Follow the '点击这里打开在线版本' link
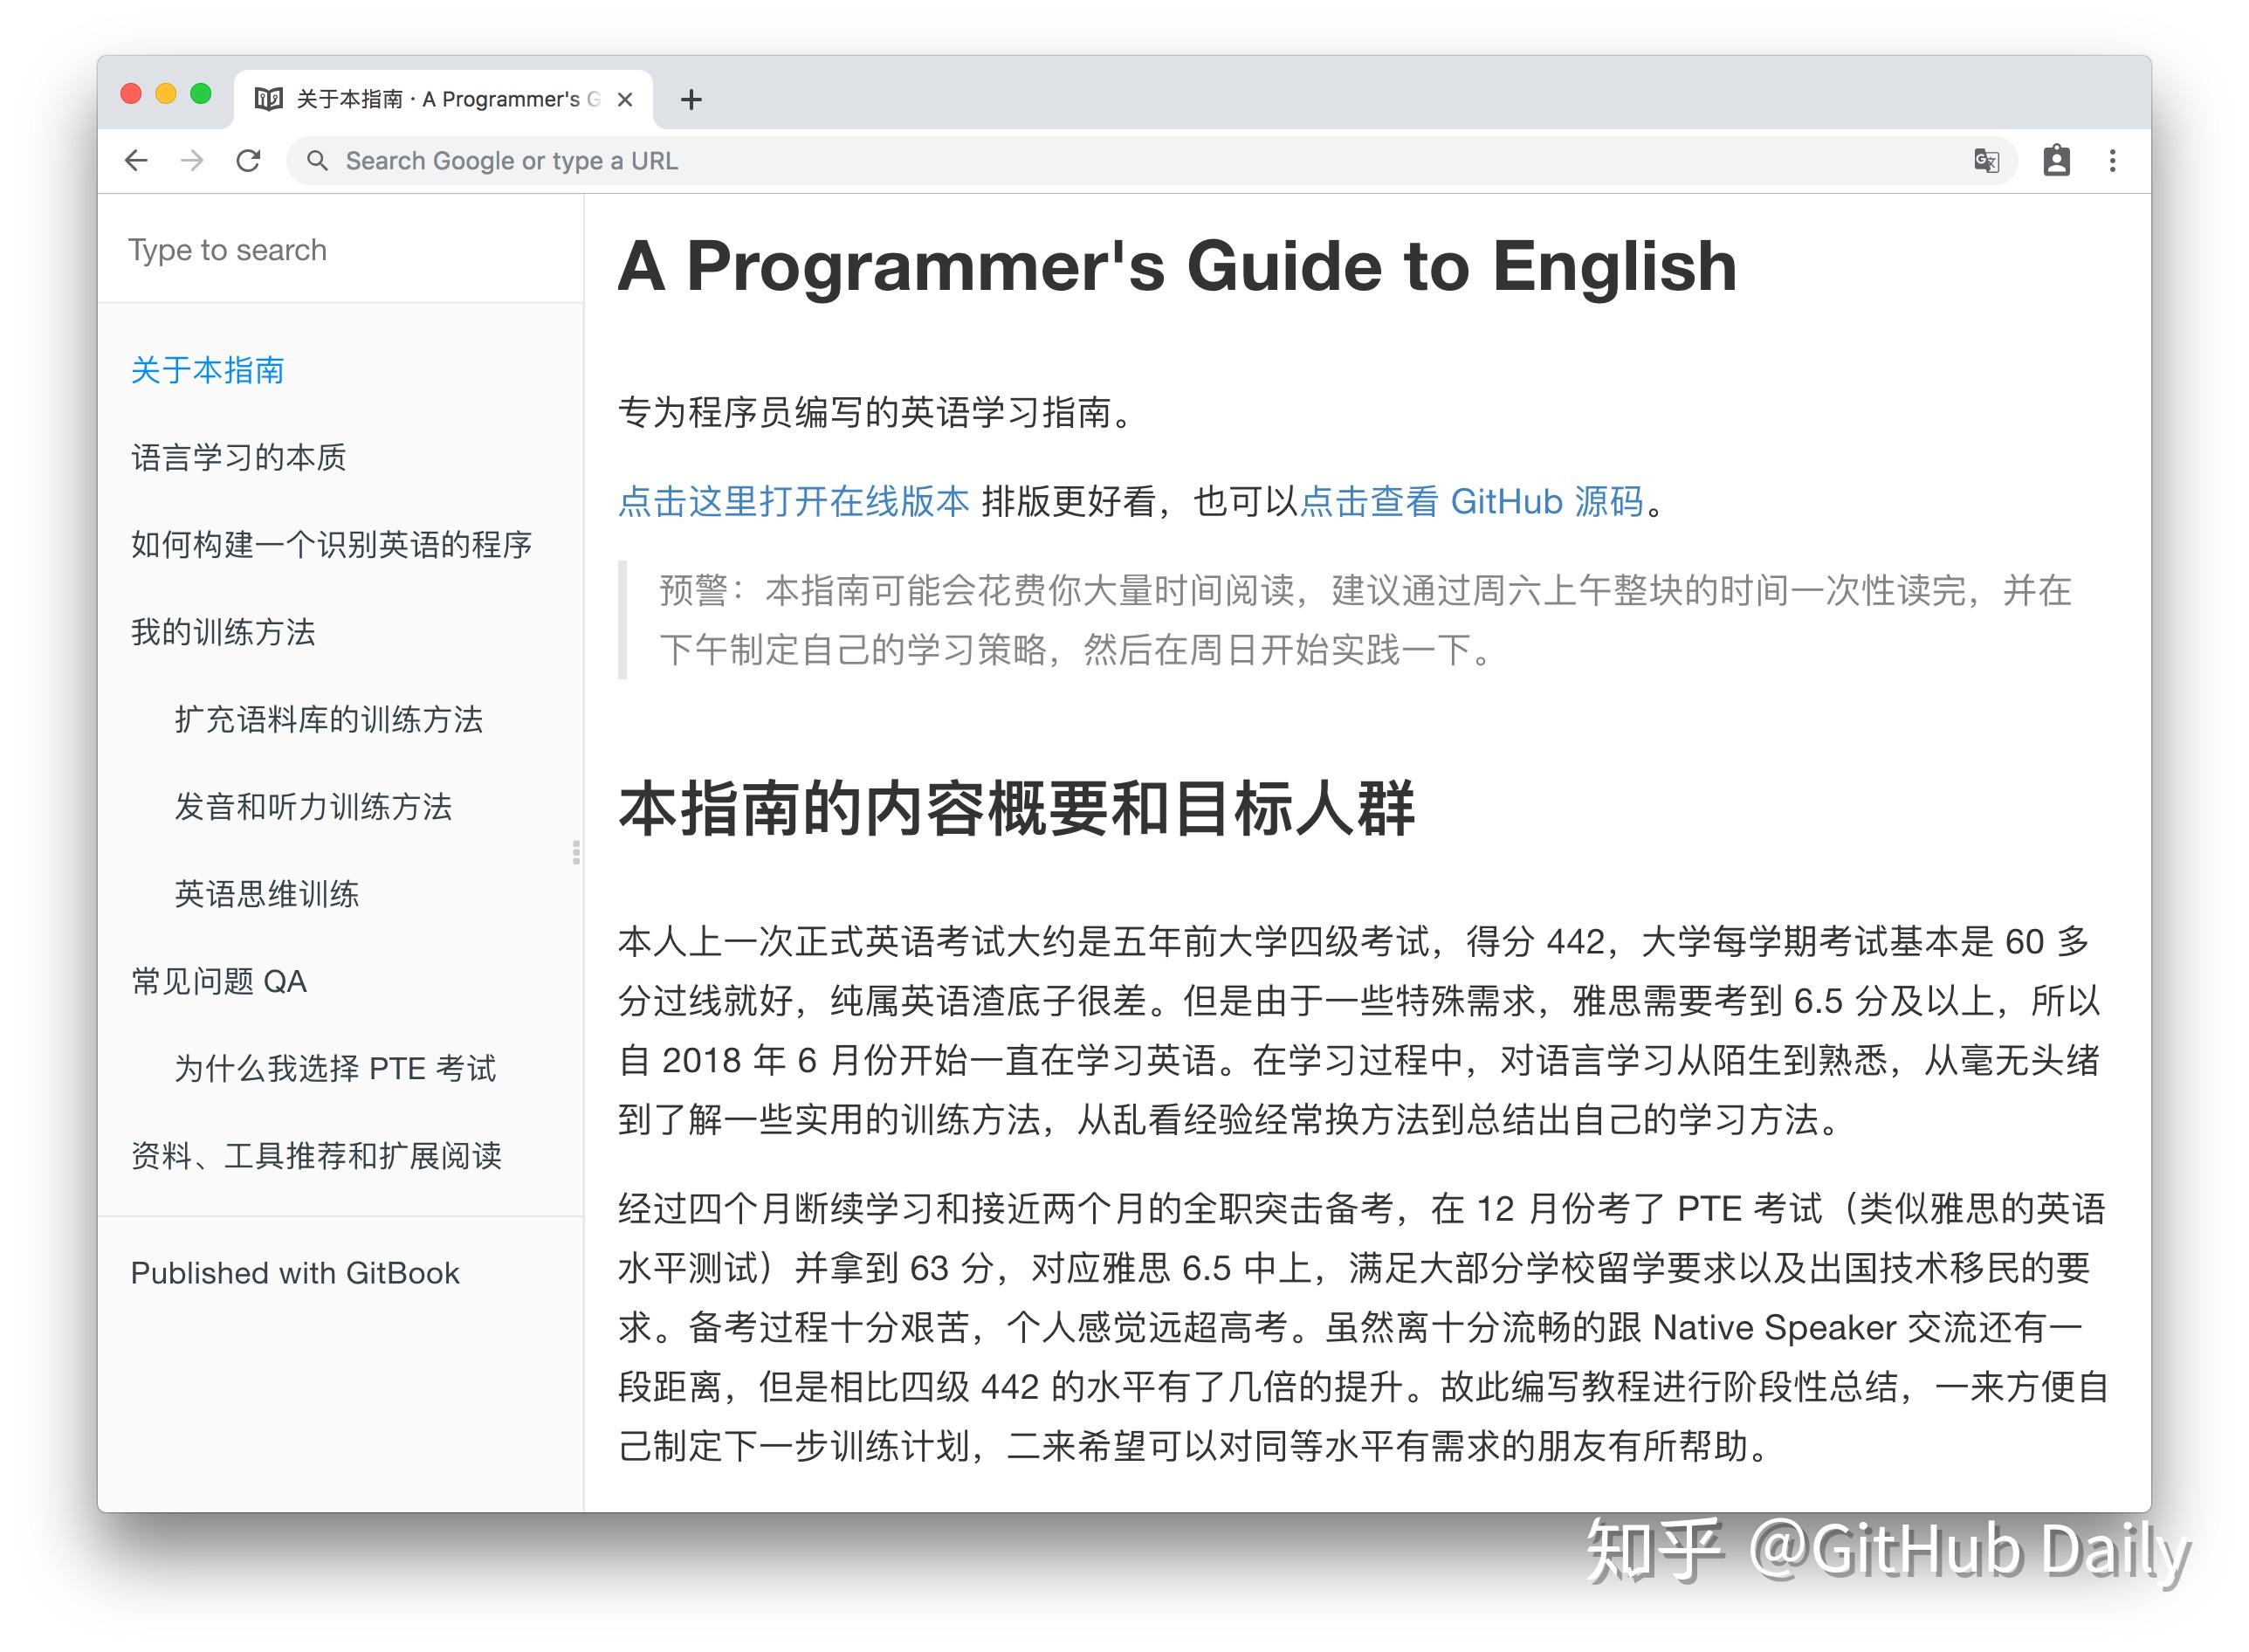This screenshot has height=1652, width=2249. coord(794,501)
